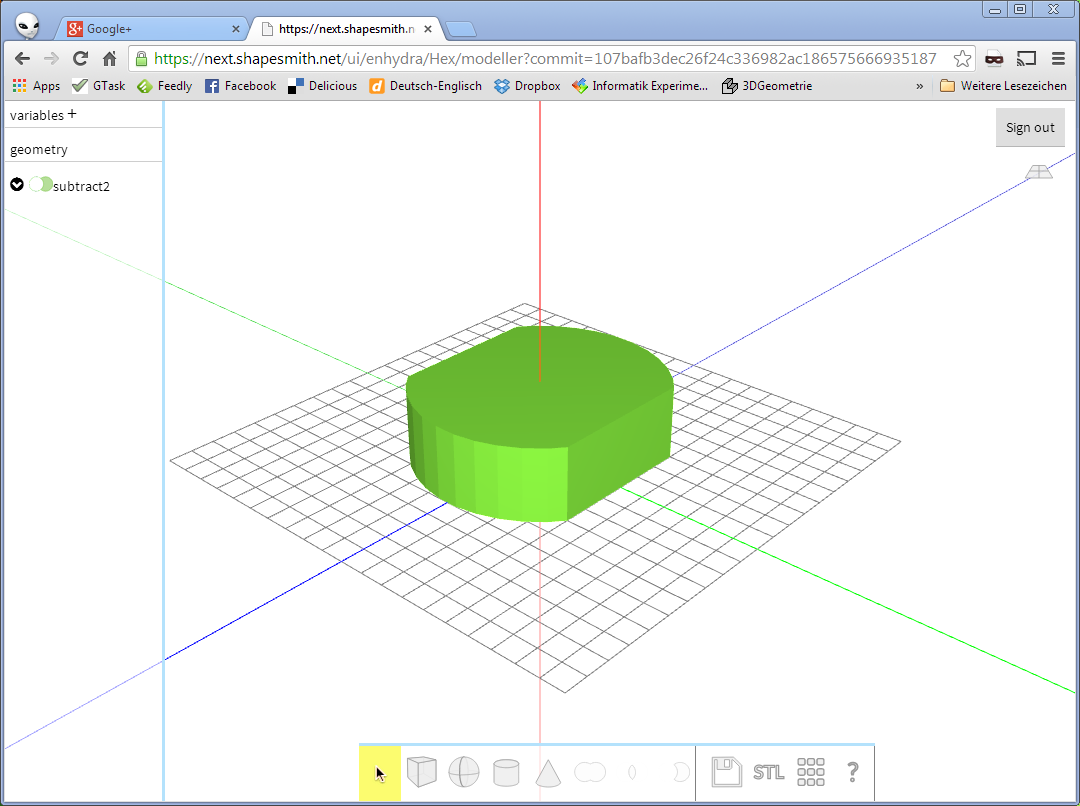Image resolution: width=1080 pixels, height=806 pixels.
Task: Toggle the grid plane view icon
Action: [1039, 172]
